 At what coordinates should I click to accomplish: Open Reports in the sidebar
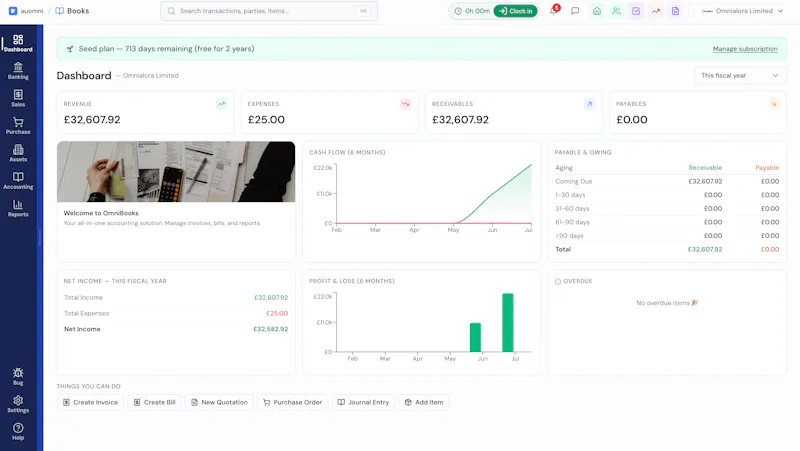18,209
